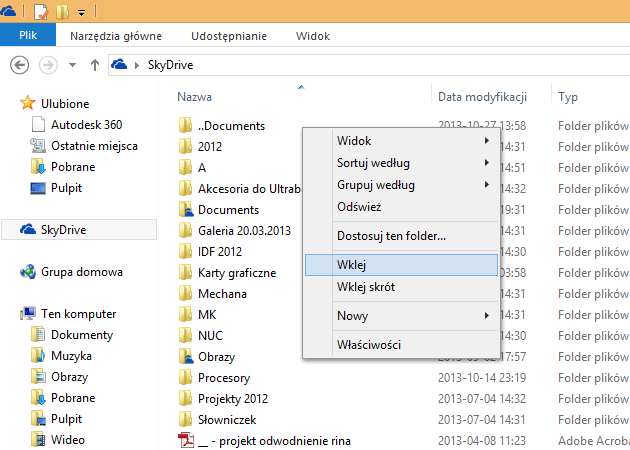The width and height of the screenshot is (630, 450).
Task: Open Pulpit under Ten komputer
Action: (x=66, y=419)
